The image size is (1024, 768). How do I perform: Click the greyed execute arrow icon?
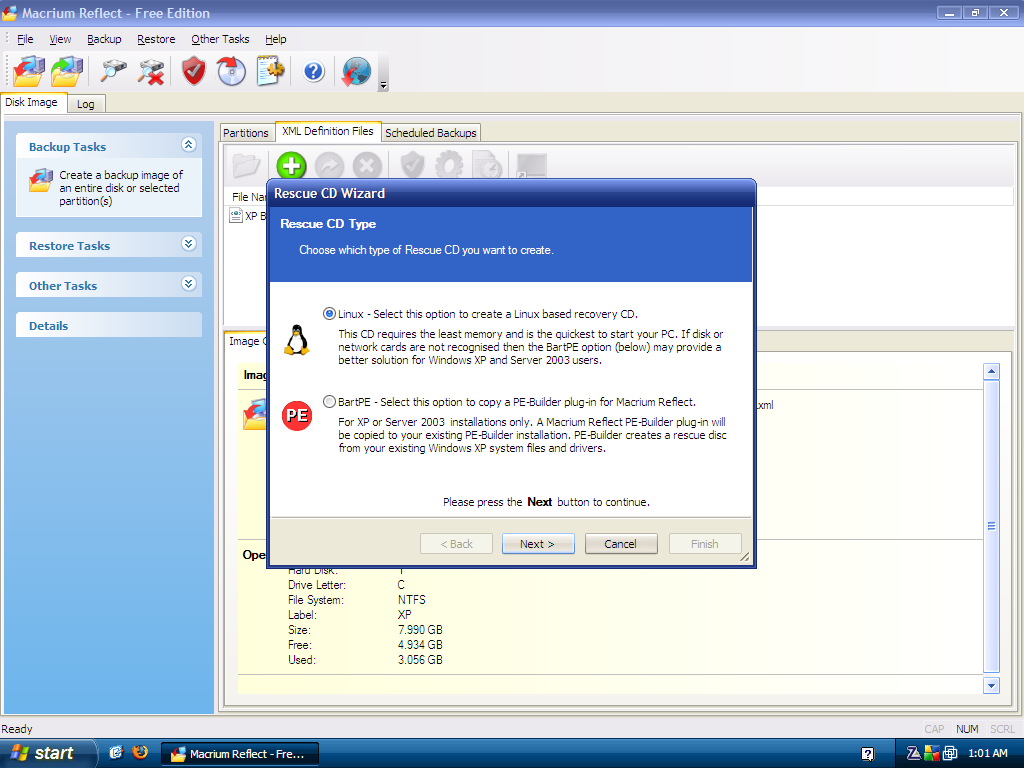click(329, 165)
